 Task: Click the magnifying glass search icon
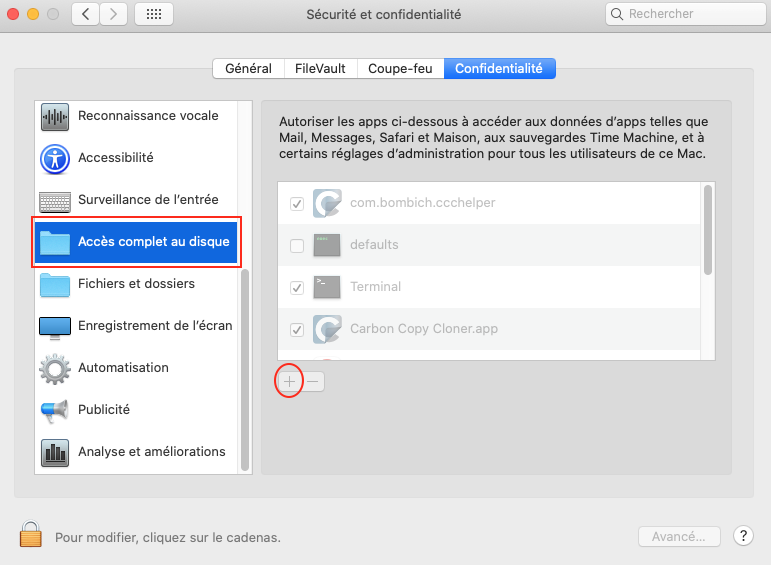tap(617, 14)
